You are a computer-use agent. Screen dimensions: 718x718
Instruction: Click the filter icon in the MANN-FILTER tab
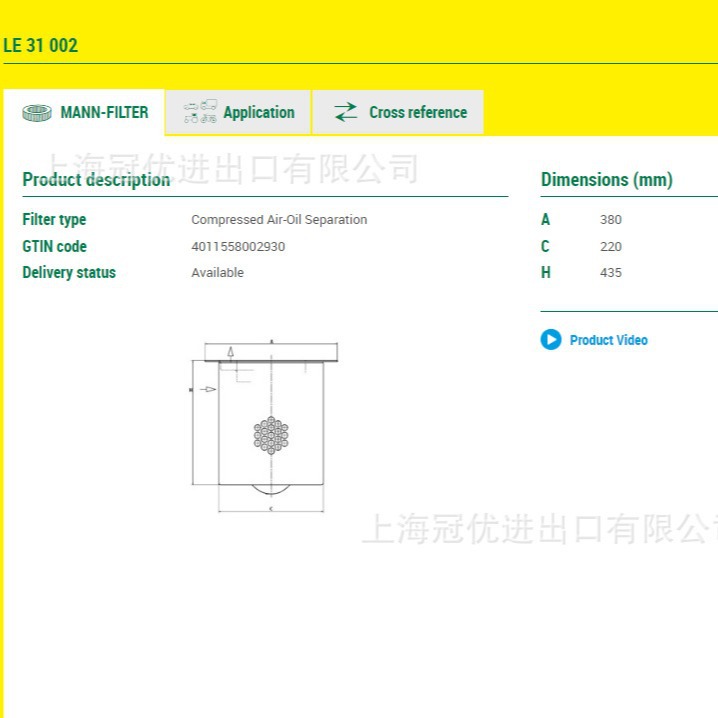[37, 113]
